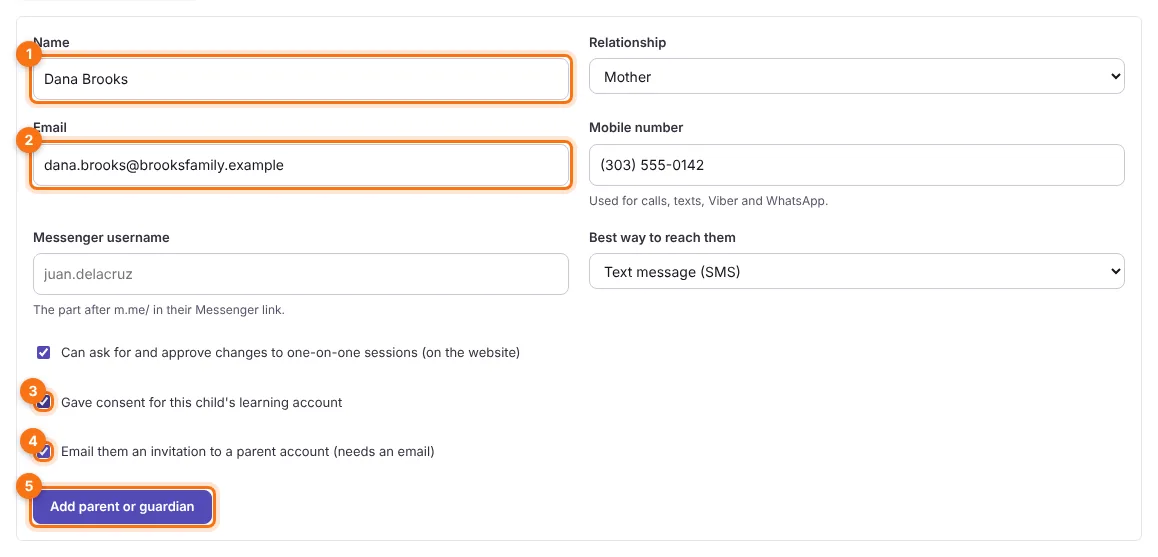Image resolution: width=1158 pixels, height=557 pixels.
Task: Click the Relationship dropdown chevron arrow
Action: point(1114,77)
